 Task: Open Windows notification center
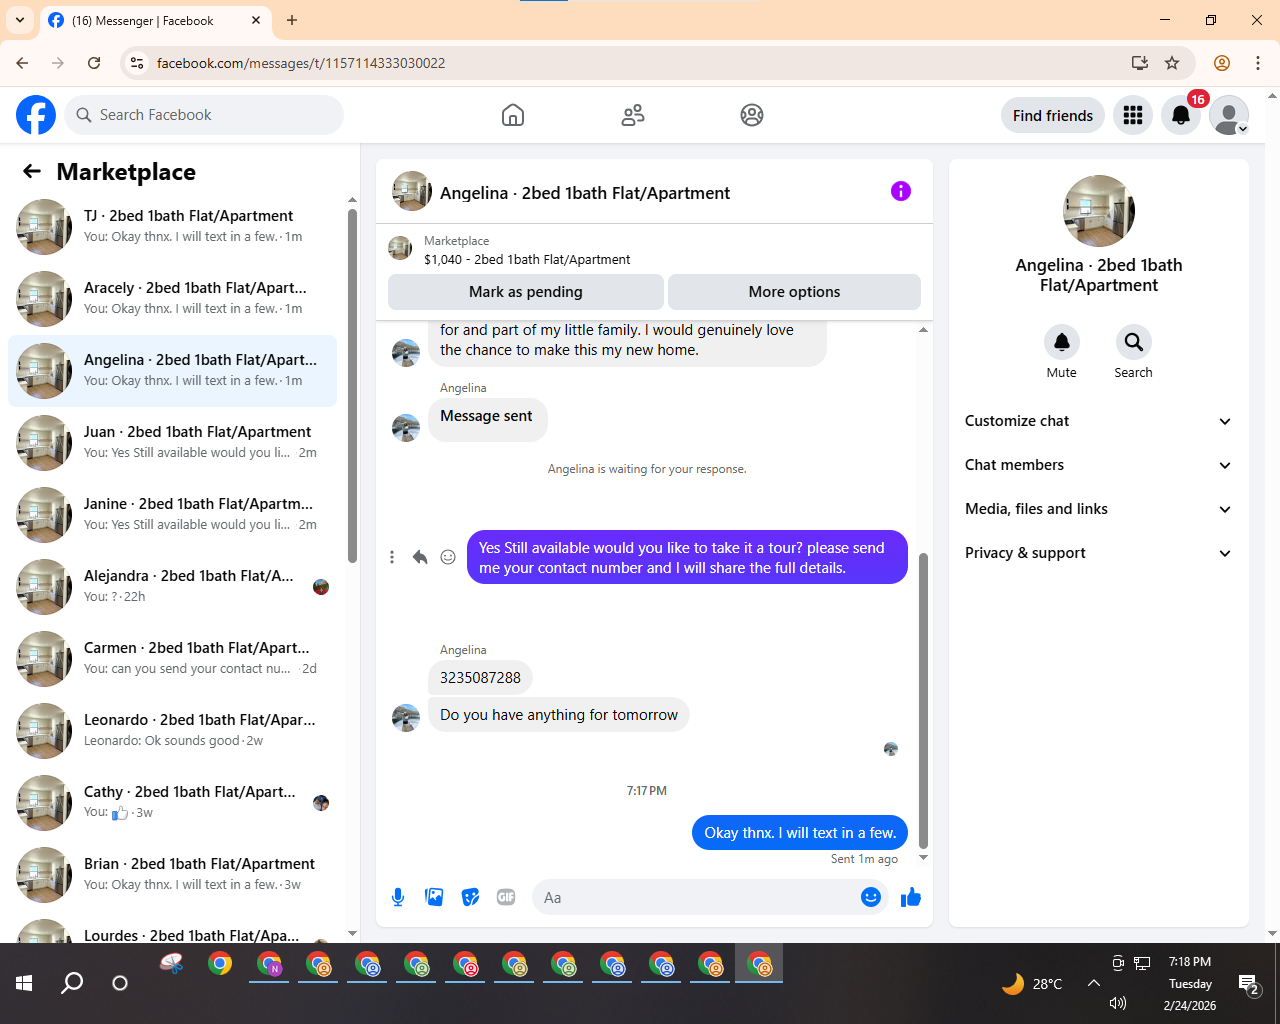click(1249, 984)
